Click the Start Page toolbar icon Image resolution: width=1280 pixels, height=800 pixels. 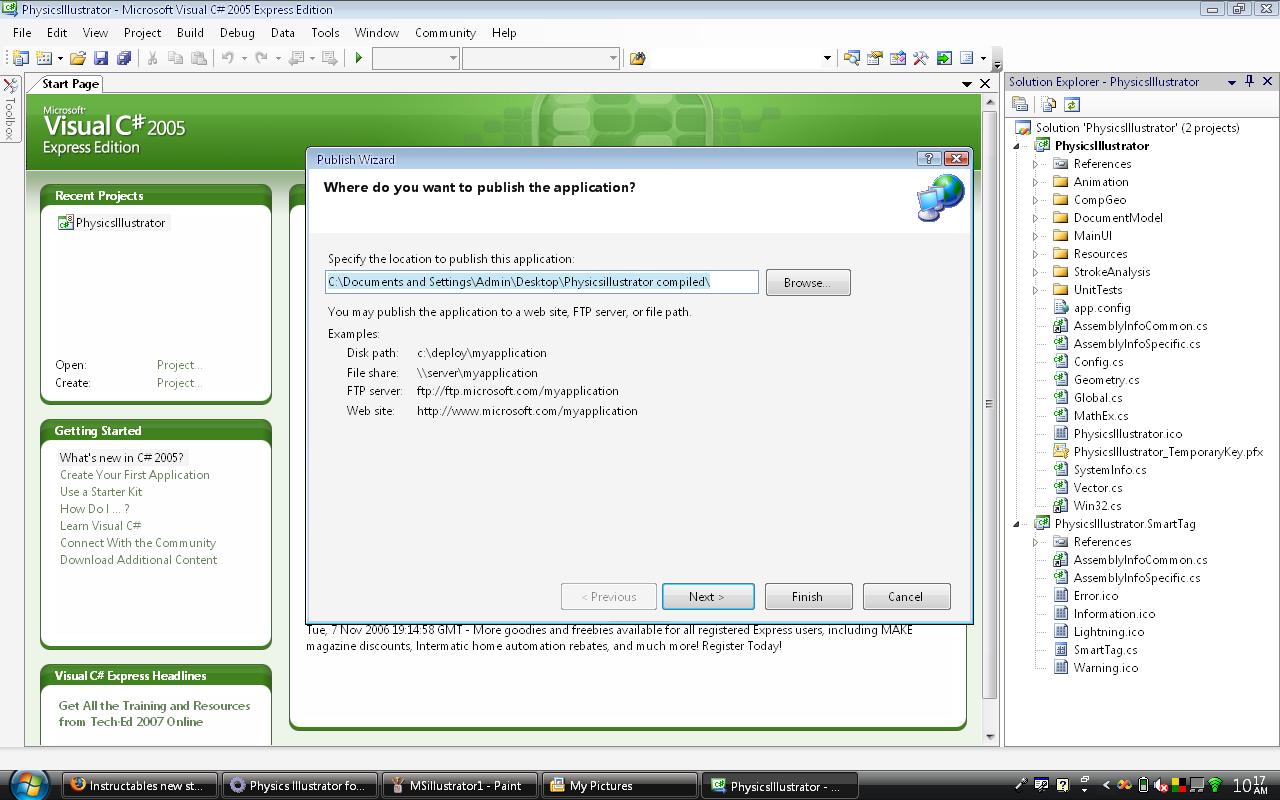tap(944, 58)
